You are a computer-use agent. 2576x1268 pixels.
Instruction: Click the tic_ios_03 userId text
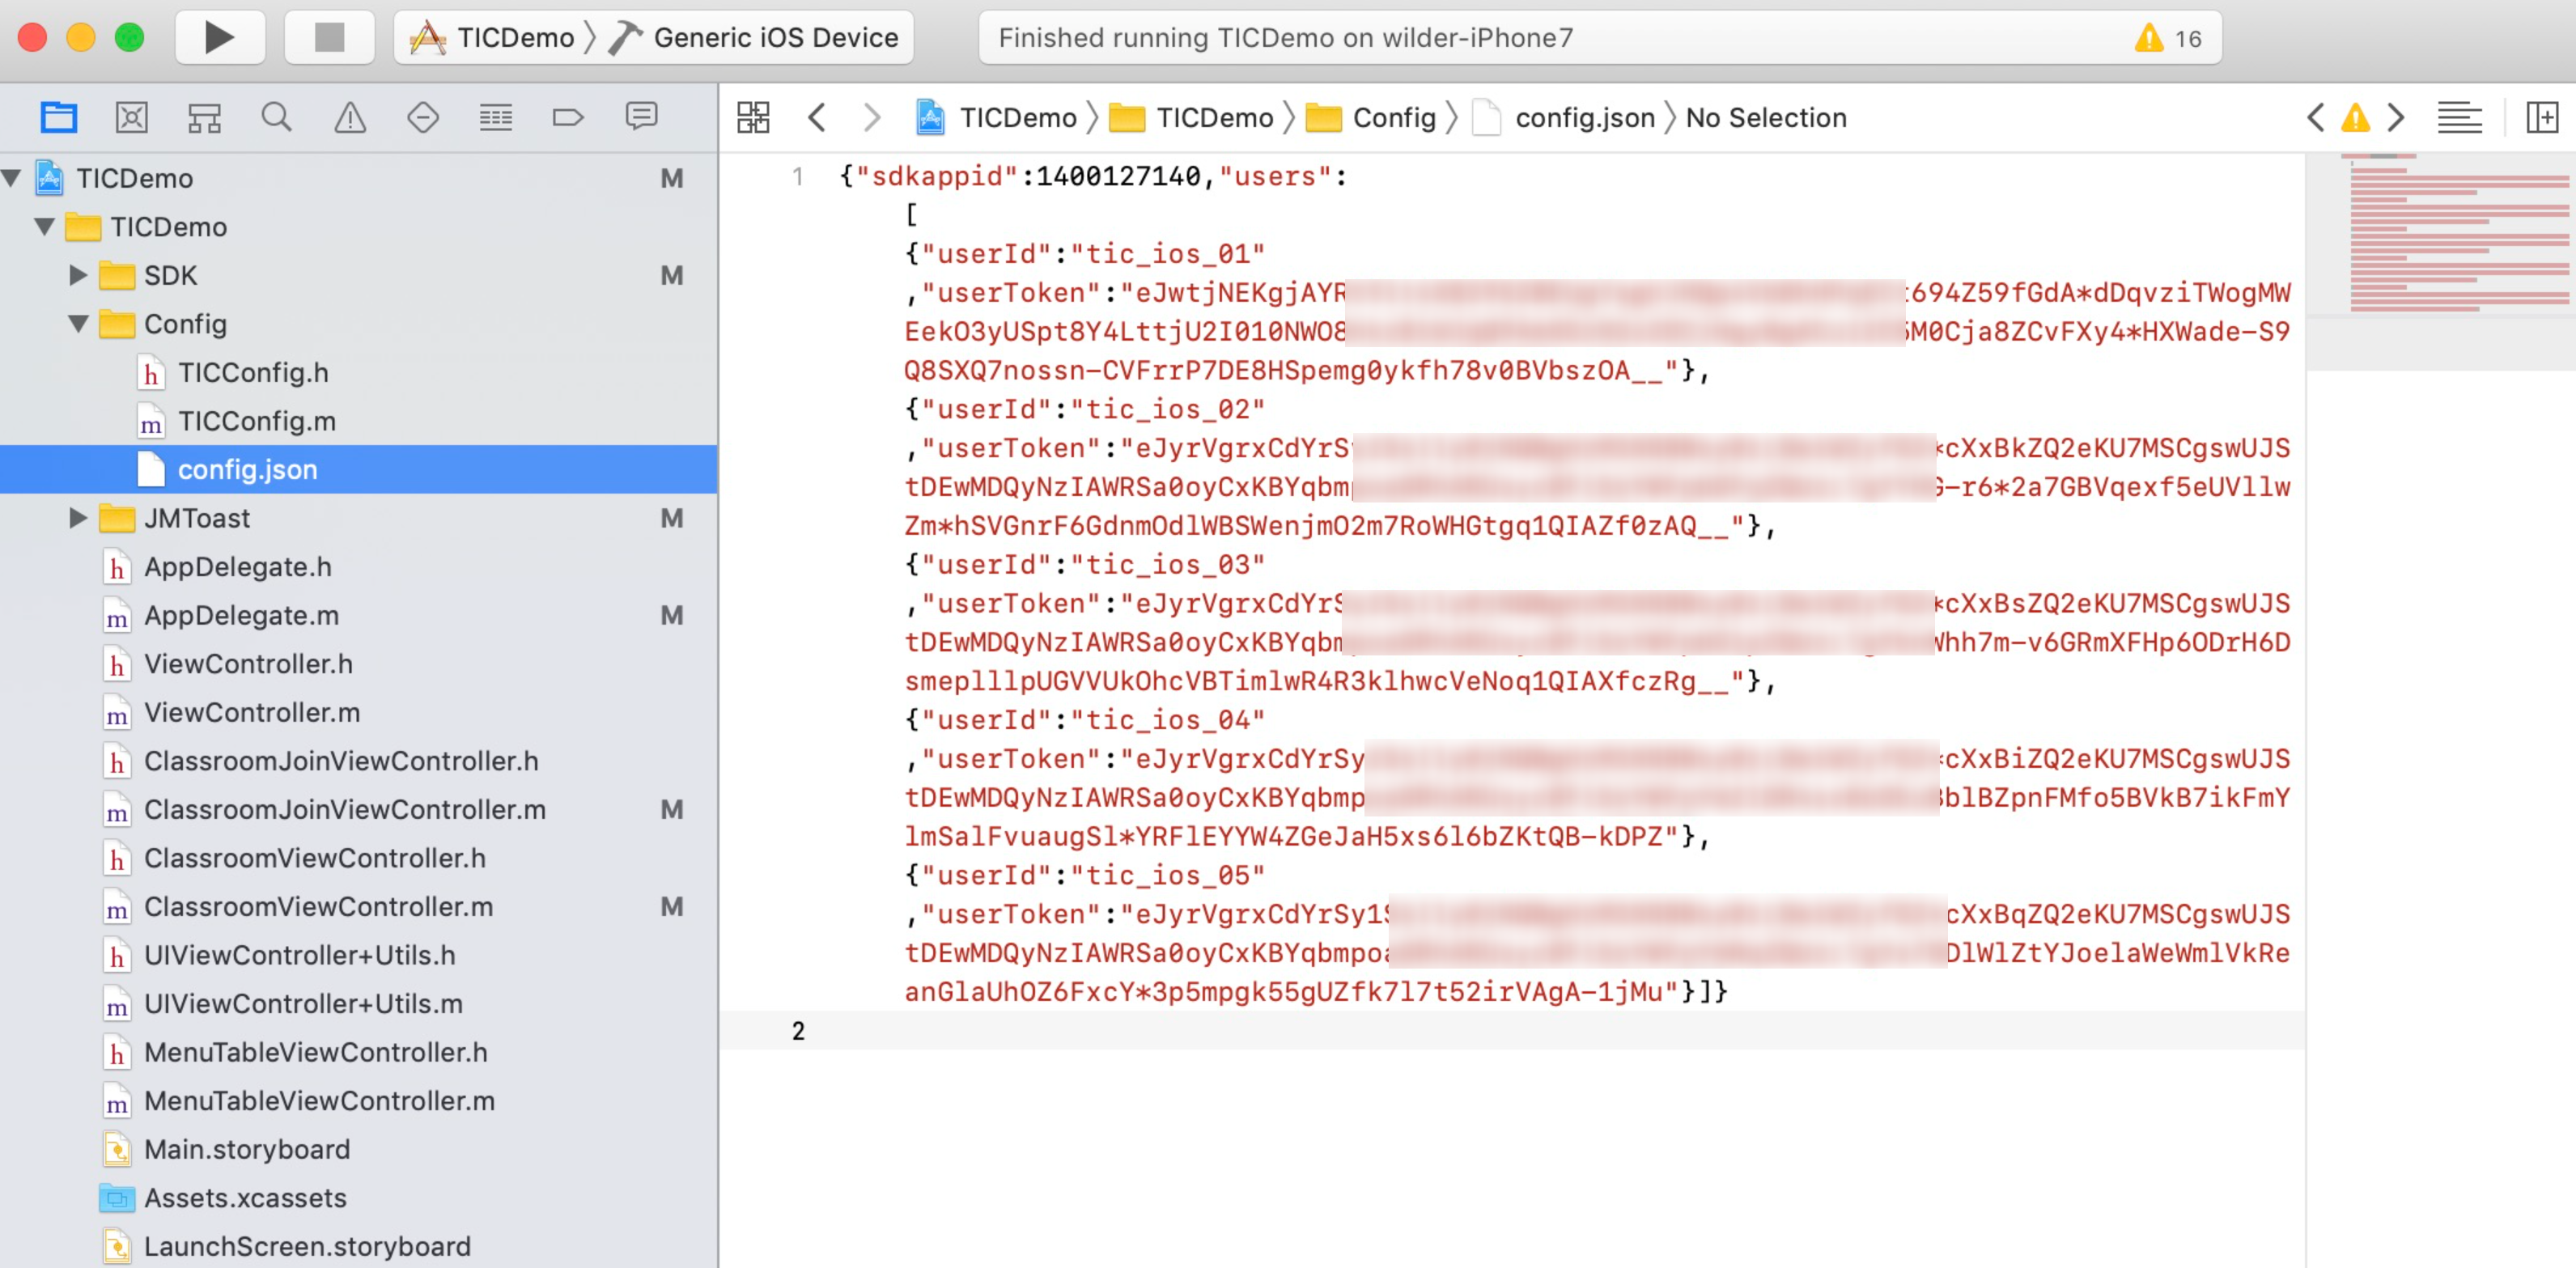(1167, 565)
